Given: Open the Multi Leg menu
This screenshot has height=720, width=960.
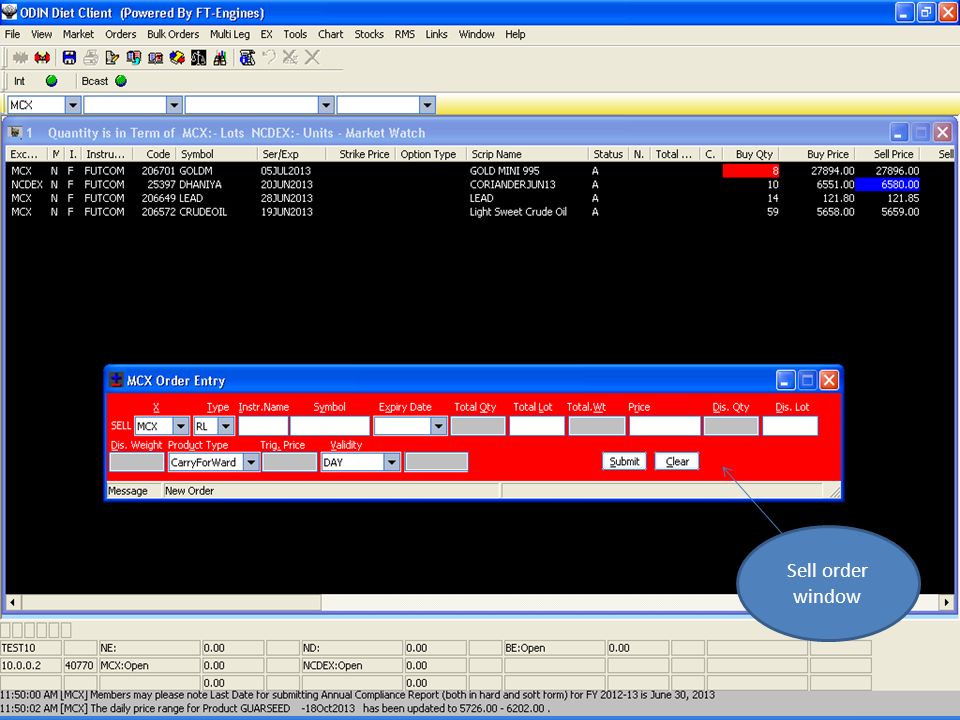Looking at the screenshot, I should coord(230,34).
